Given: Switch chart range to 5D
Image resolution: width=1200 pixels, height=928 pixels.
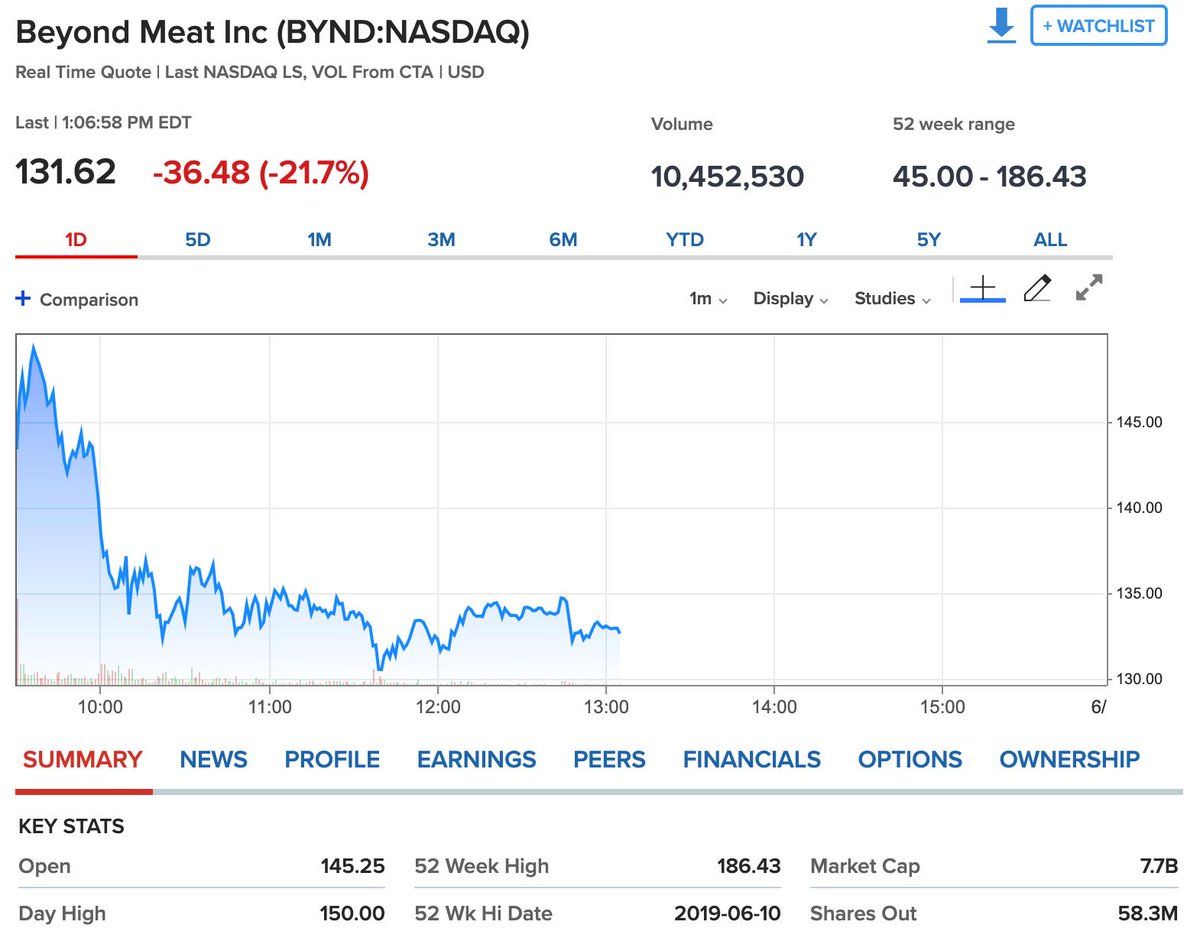Looking at the screenshot, I should [x=198, y=240].
